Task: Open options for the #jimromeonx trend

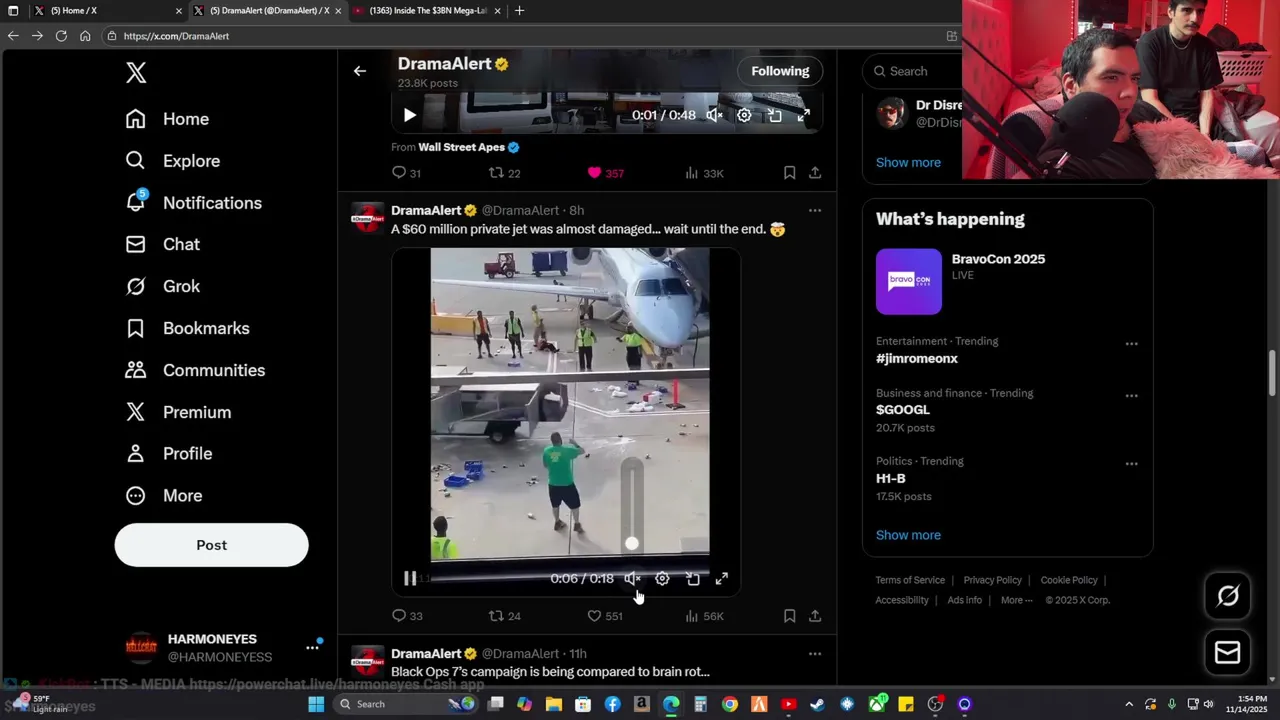Action: point(1131,344)
